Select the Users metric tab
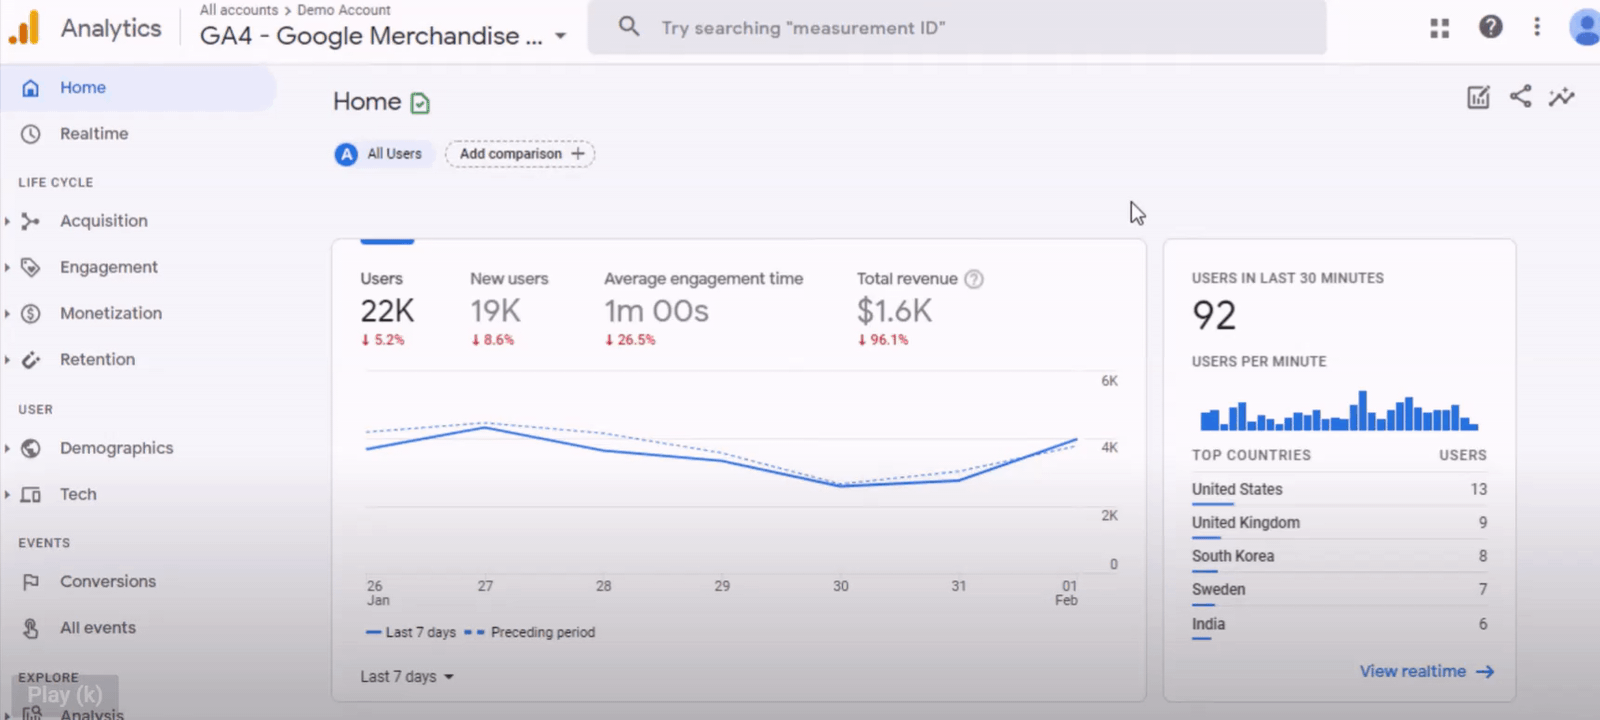 point(387,310)
